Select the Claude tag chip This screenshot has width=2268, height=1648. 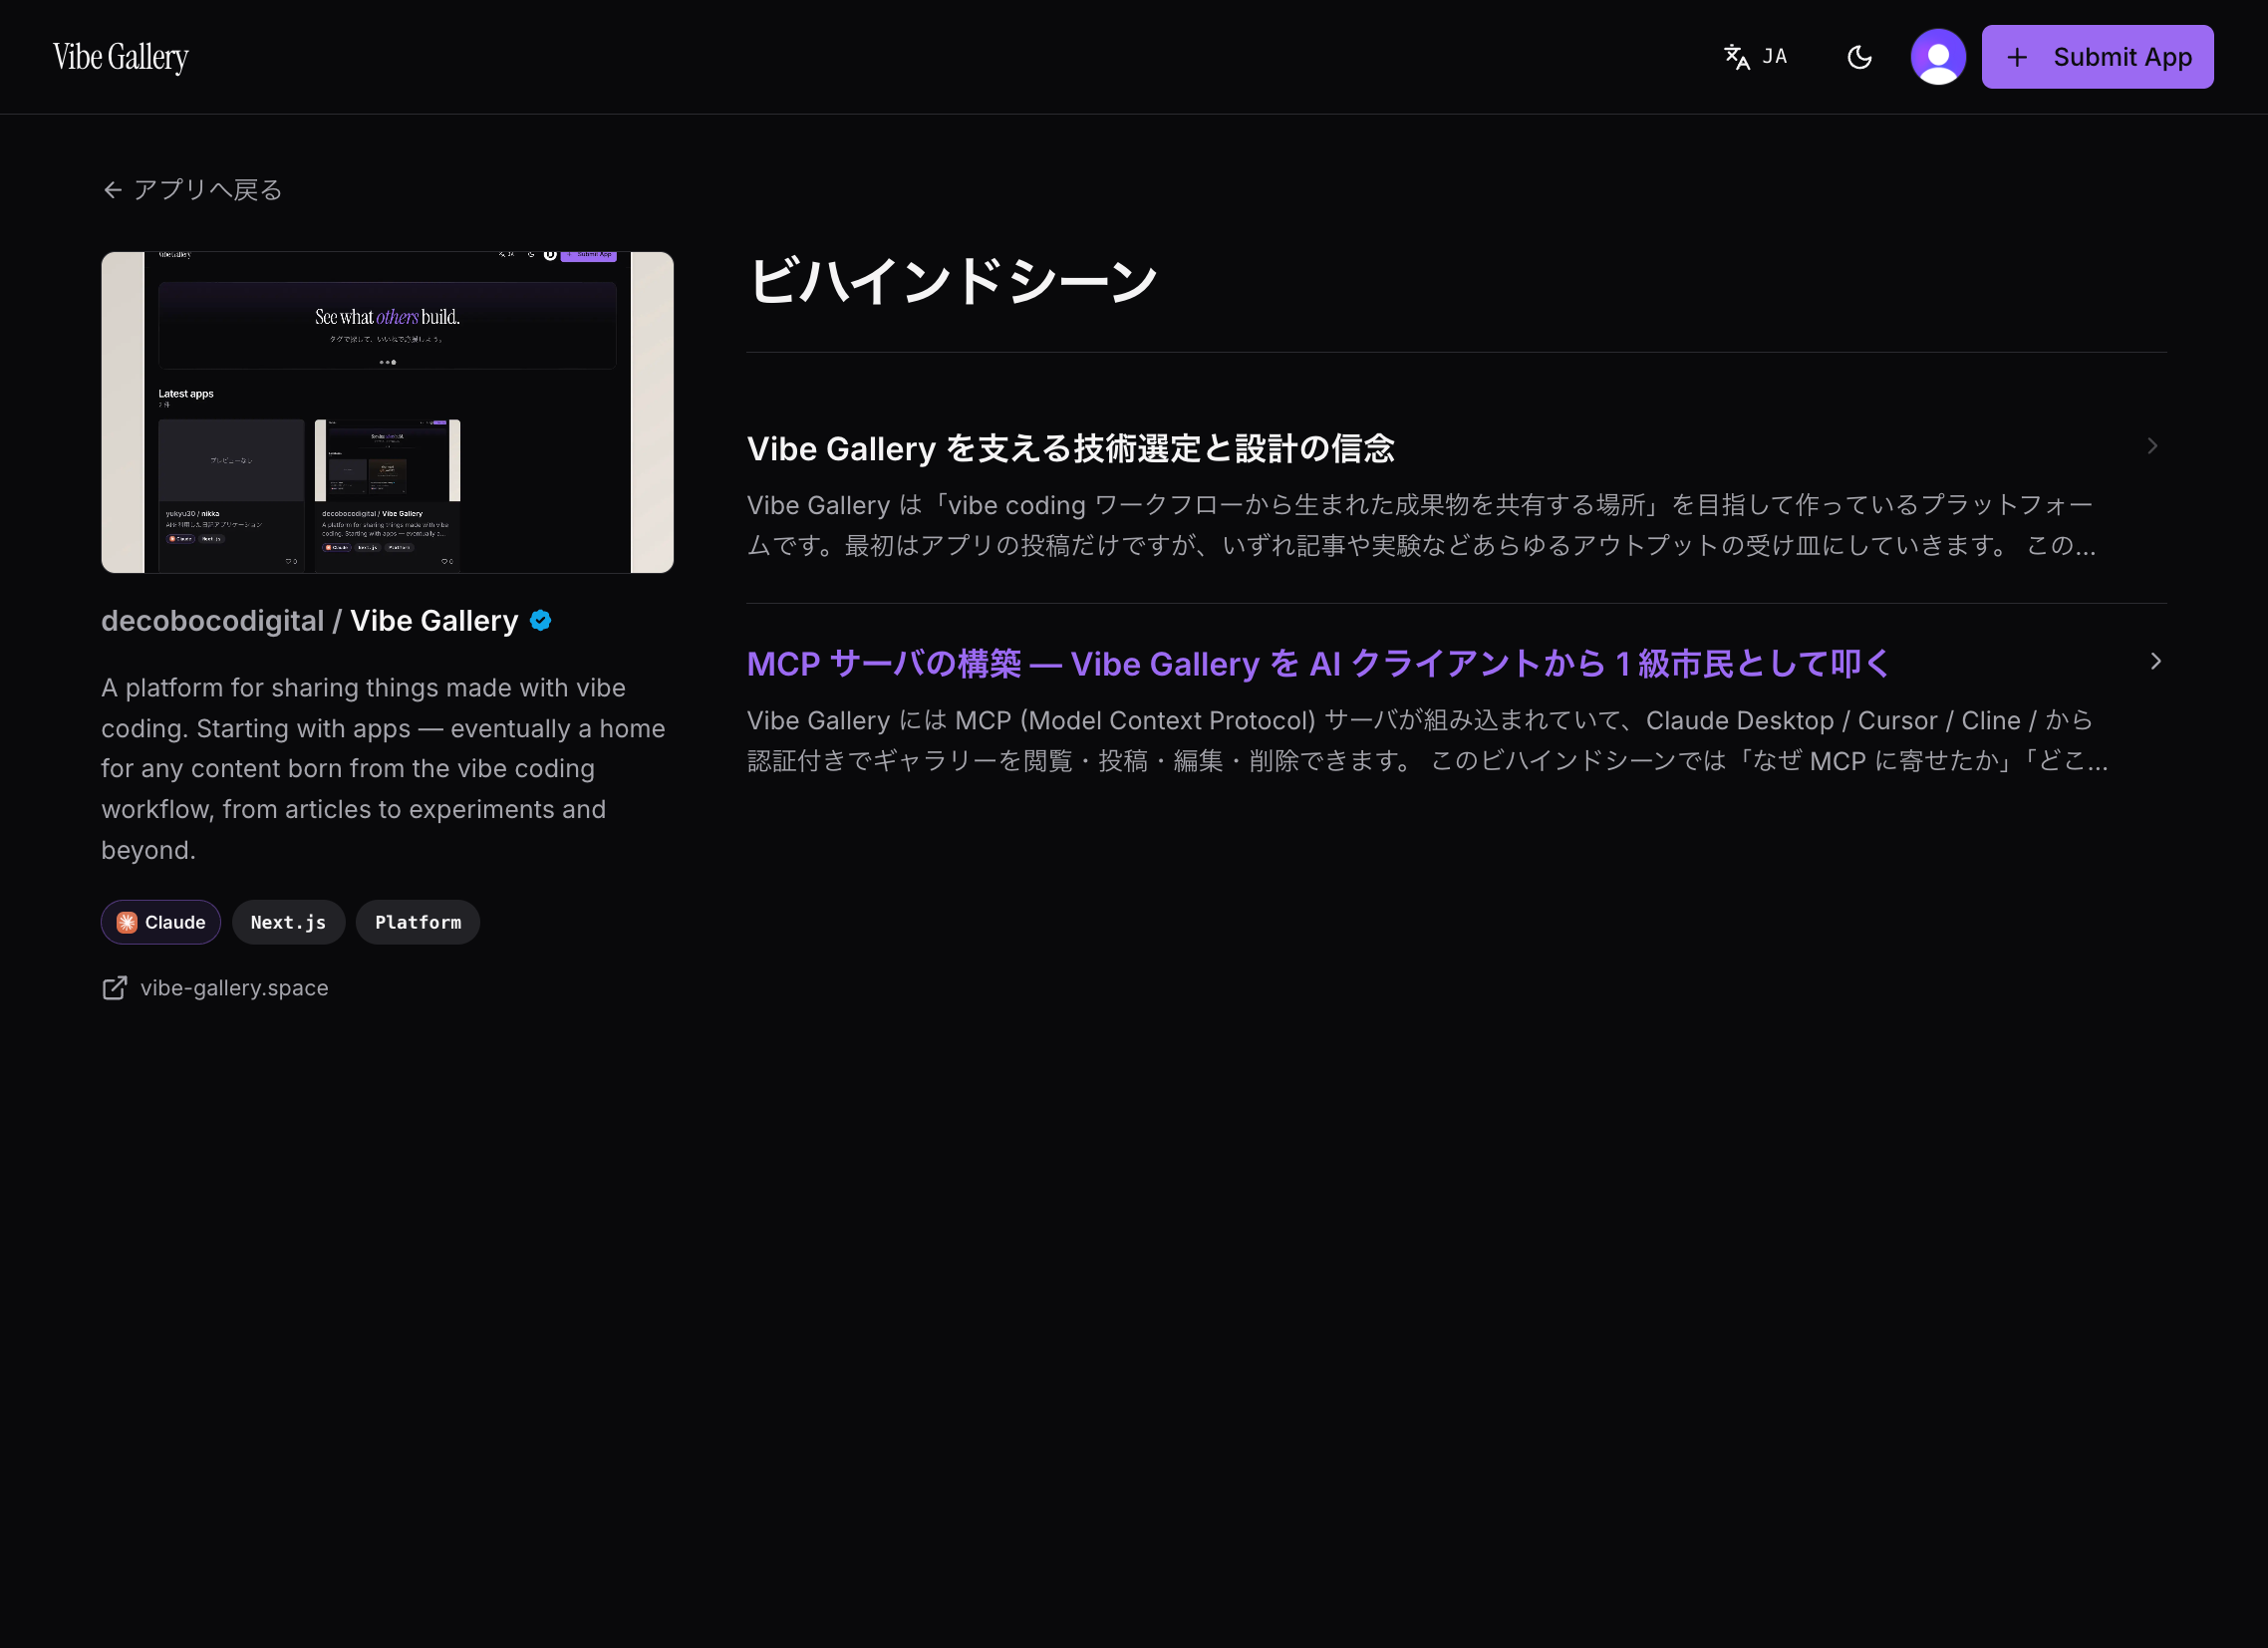tap(161, 922)
